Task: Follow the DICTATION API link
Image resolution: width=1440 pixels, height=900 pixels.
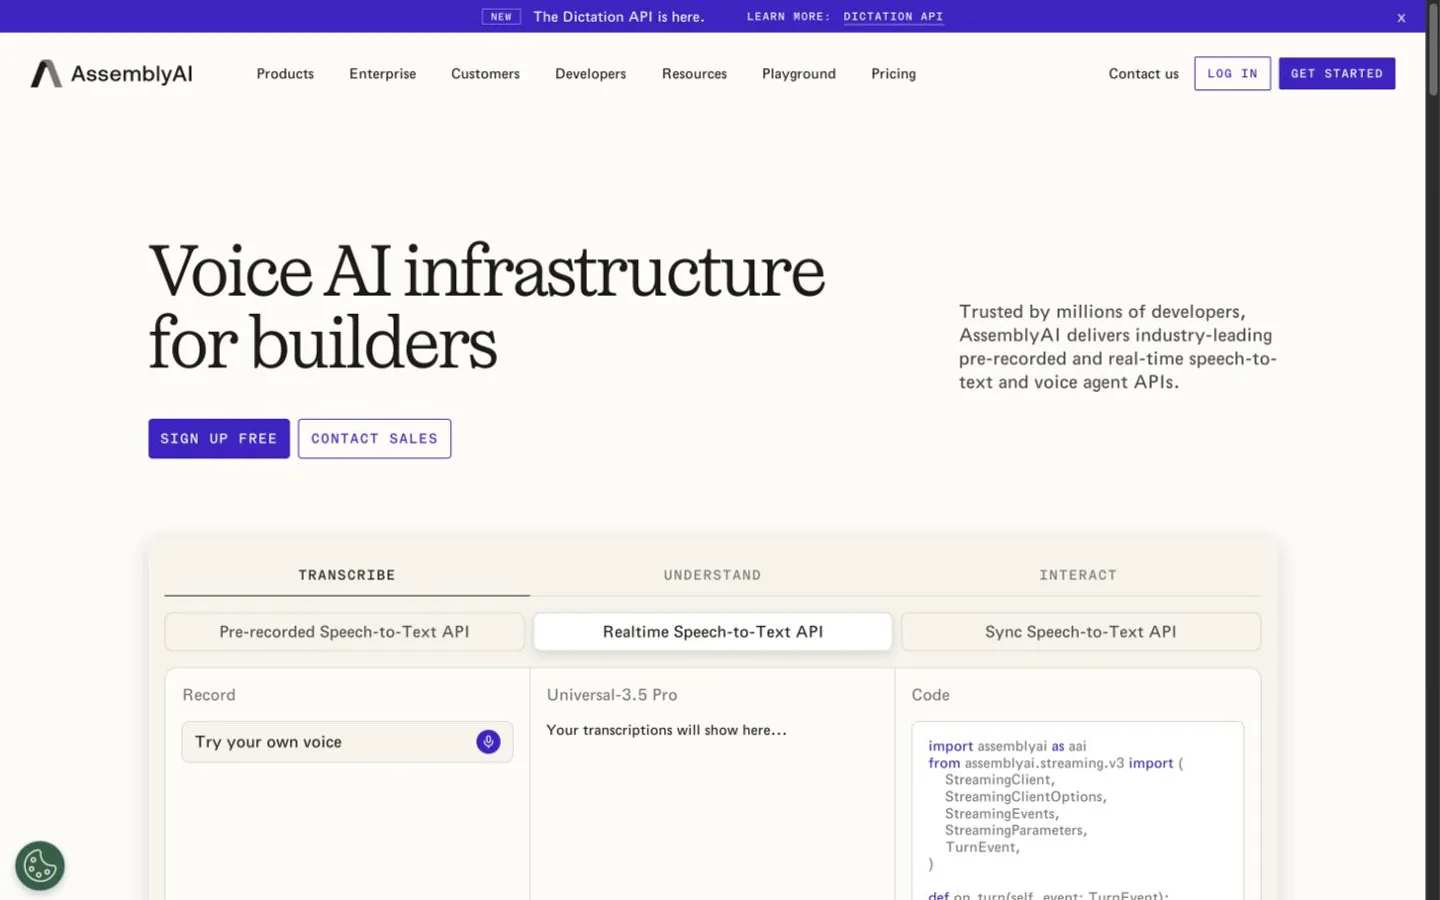Action: [x=893, y=17]
